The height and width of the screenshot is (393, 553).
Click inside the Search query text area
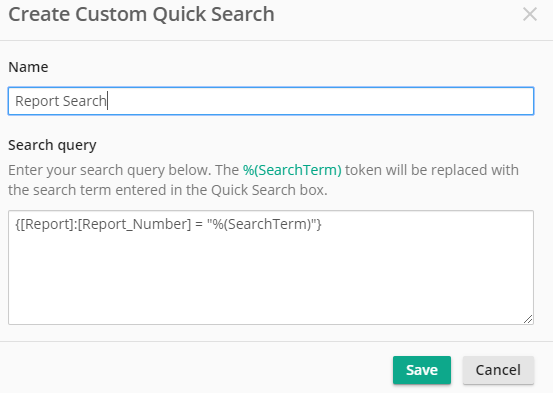(x=271, y=267)
